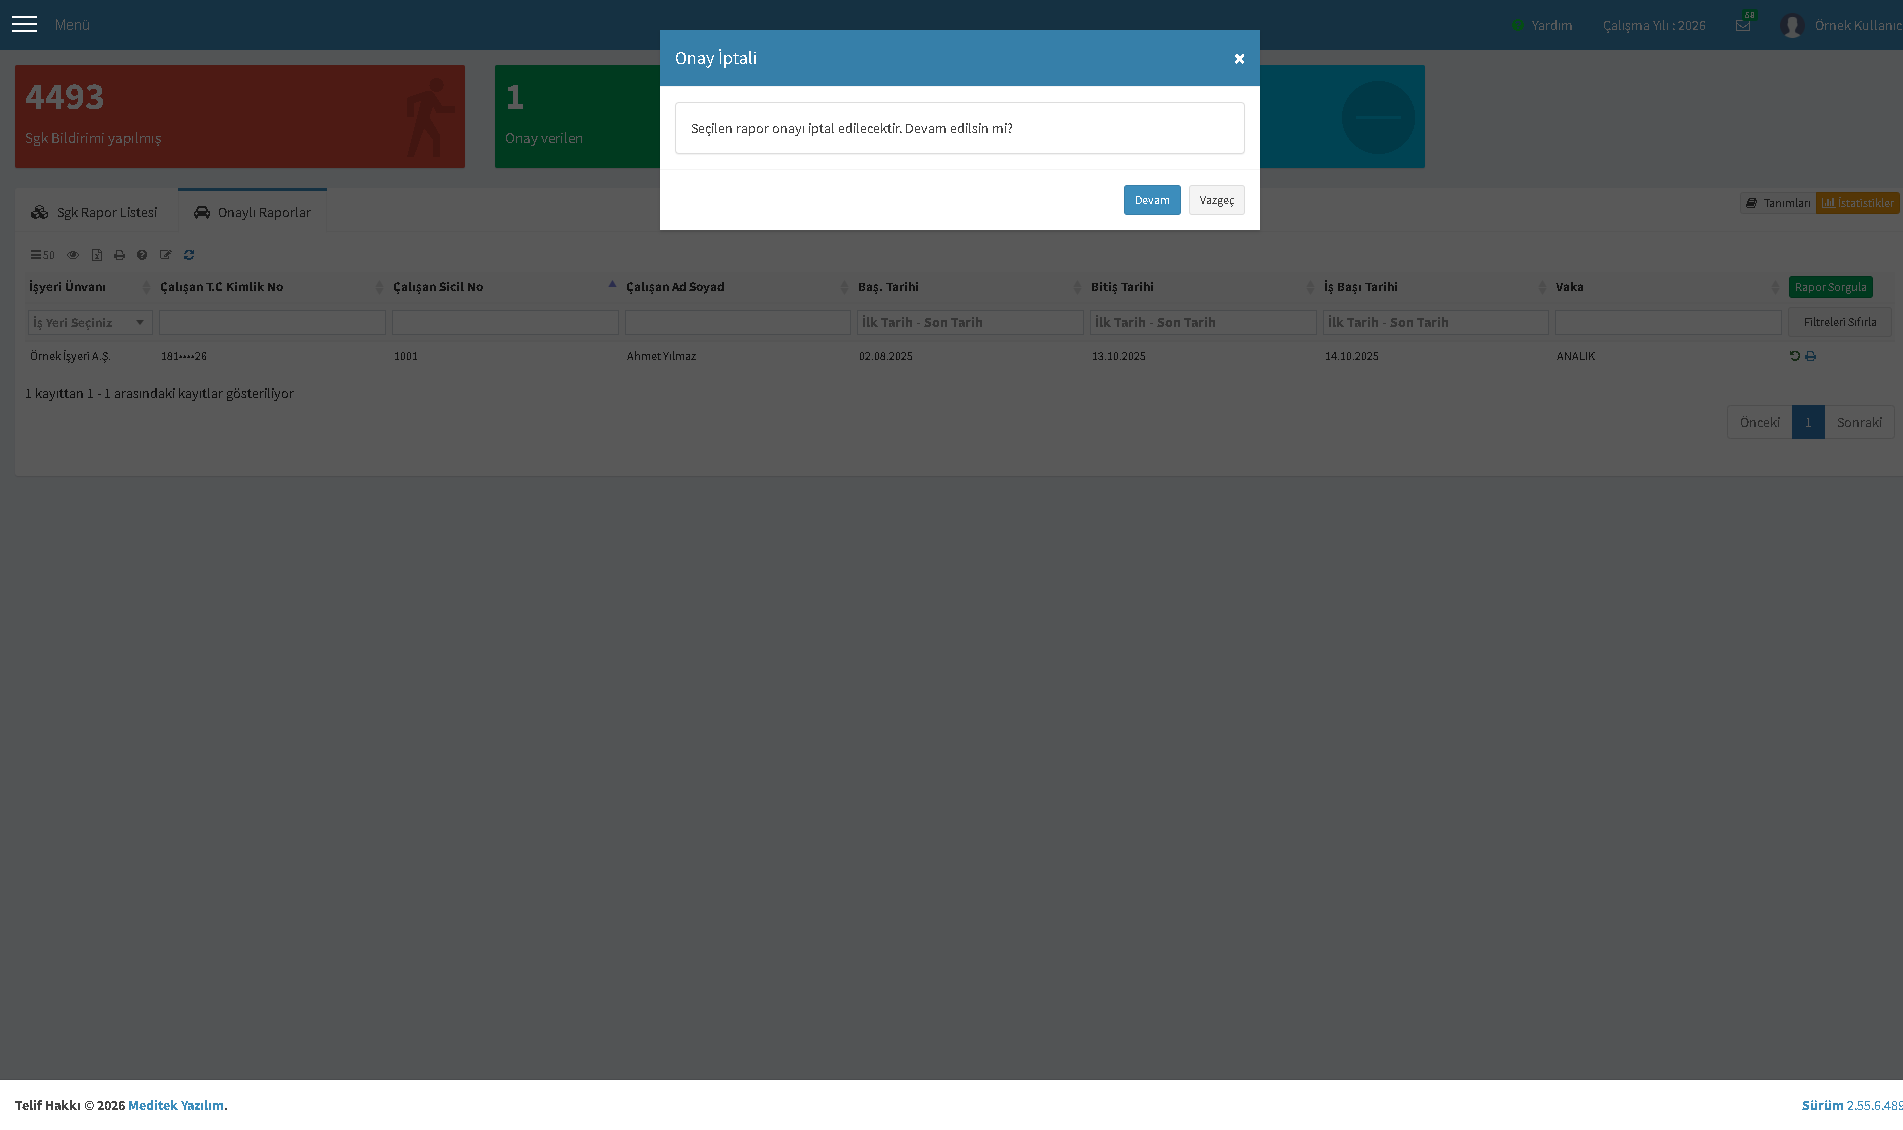Click the green help question-mark icon
Image resolution: width=1903 pixels, height=1130 pixels.
coord(1517,25)
